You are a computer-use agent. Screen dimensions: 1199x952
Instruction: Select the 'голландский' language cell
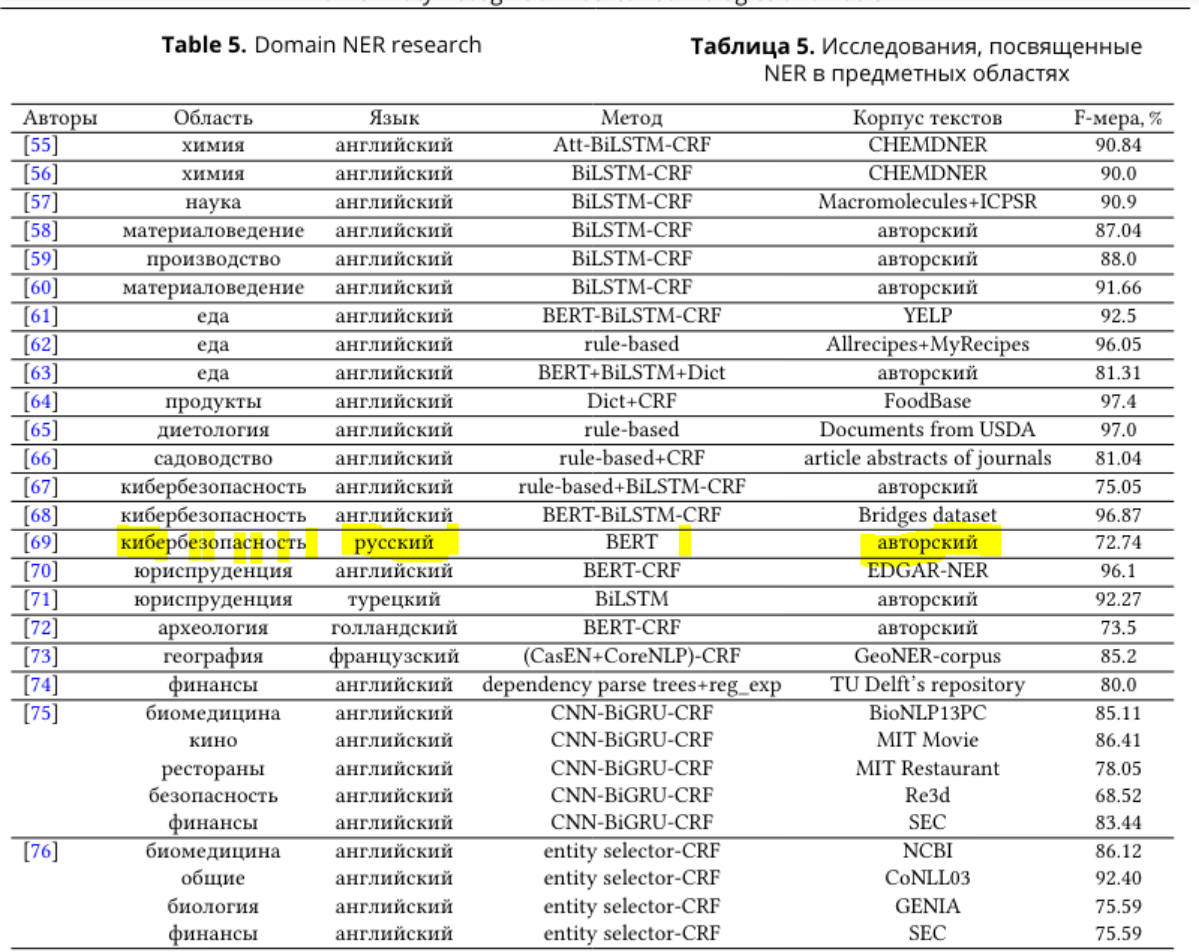click(x=394, y=628)
